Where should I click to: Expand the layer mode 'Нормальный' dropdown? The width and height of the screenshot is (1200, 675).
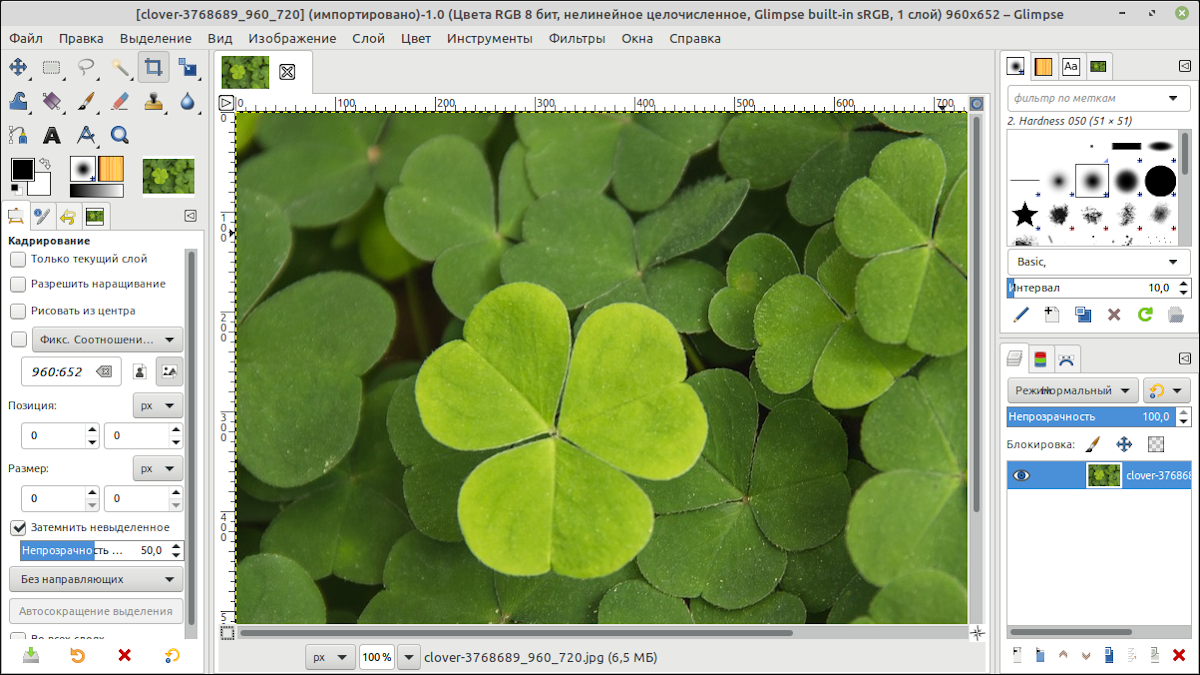[1072, 390]
